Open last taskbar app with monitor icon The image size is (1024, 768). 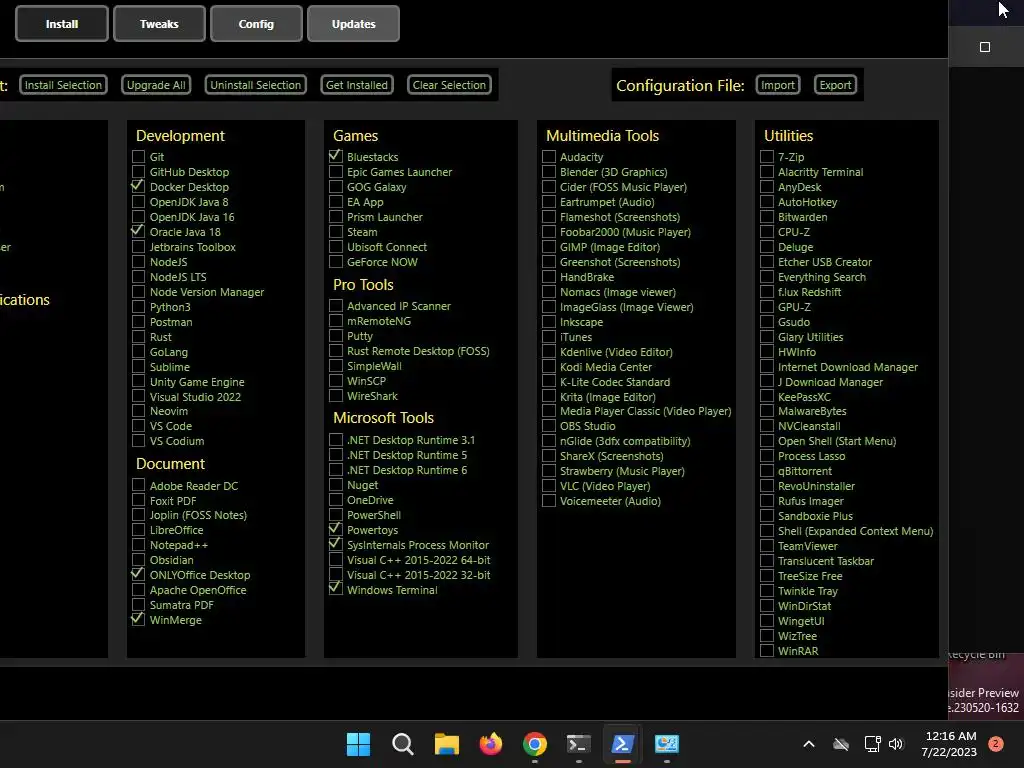click(667, 744)
